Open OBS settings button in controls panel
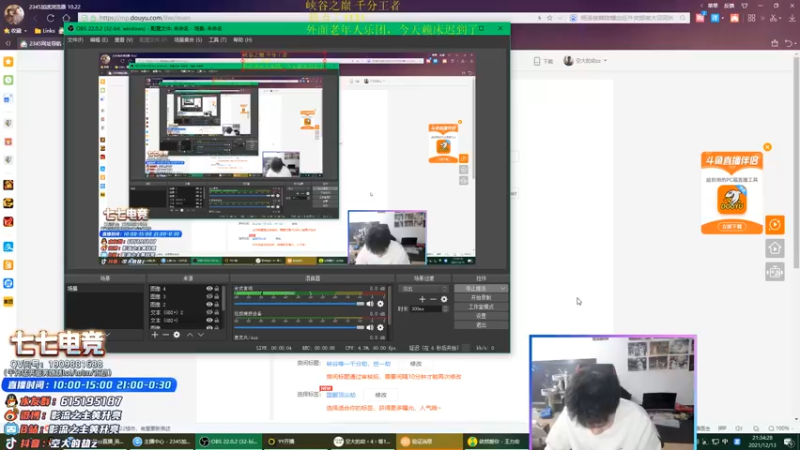The height and width of the screenshot is (450, 800). pyautogui.click(x=481, y=316)
